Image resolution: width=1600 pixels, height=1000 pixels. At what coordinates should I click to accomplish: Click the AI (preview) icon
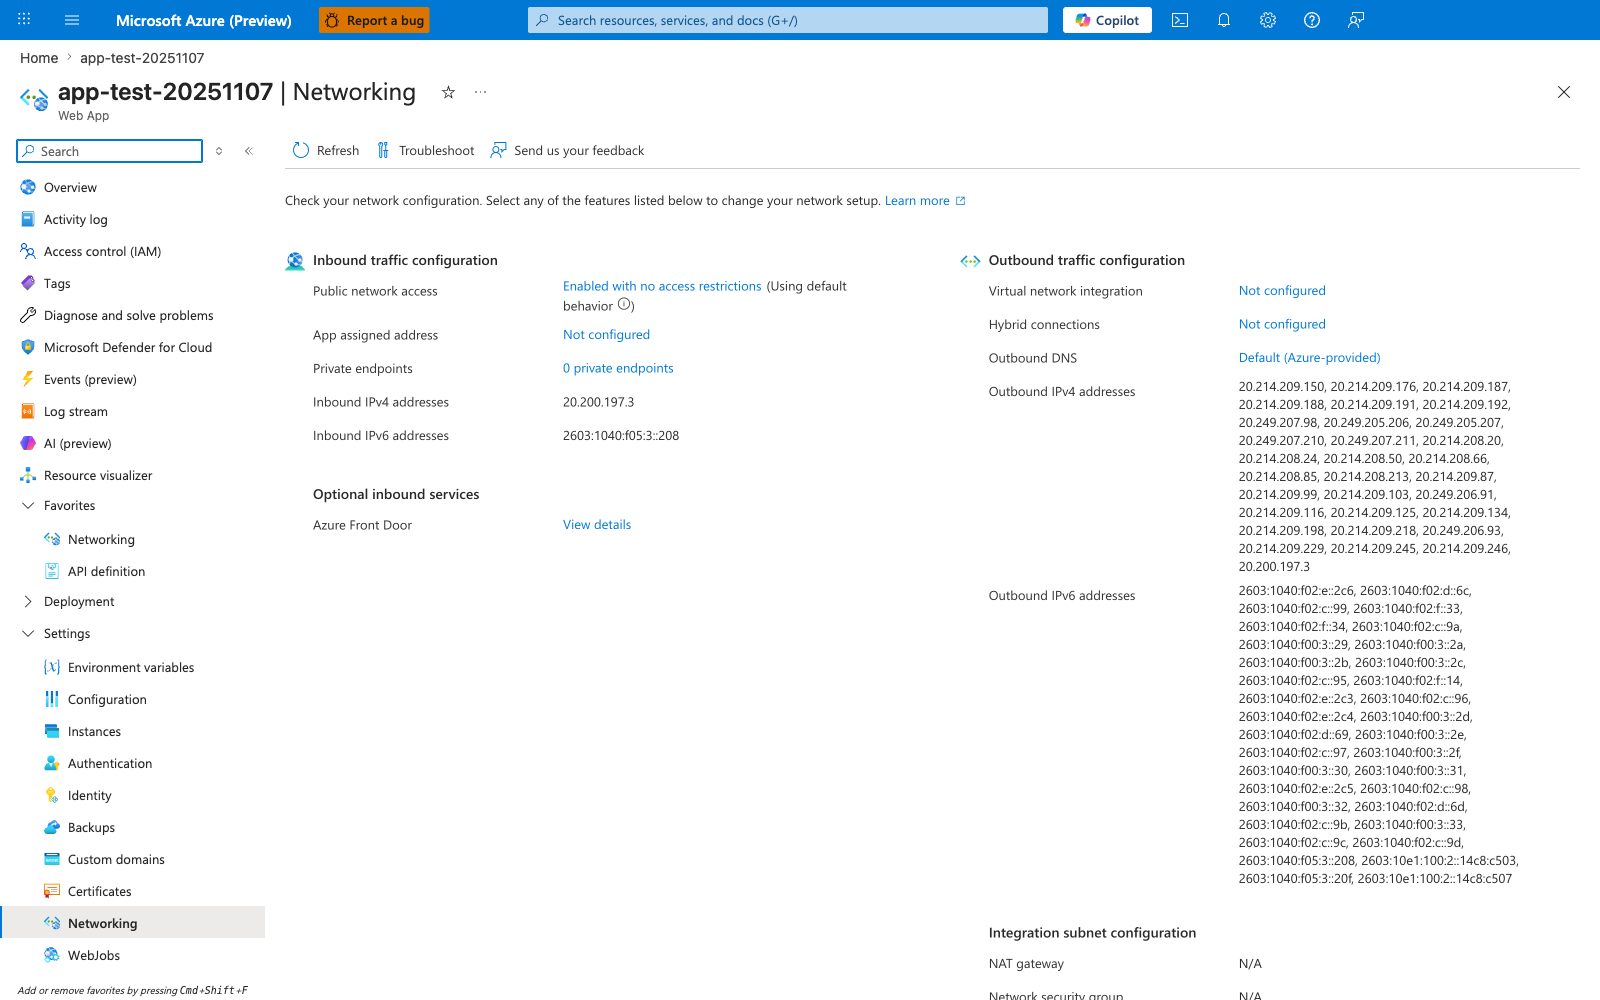28,443
